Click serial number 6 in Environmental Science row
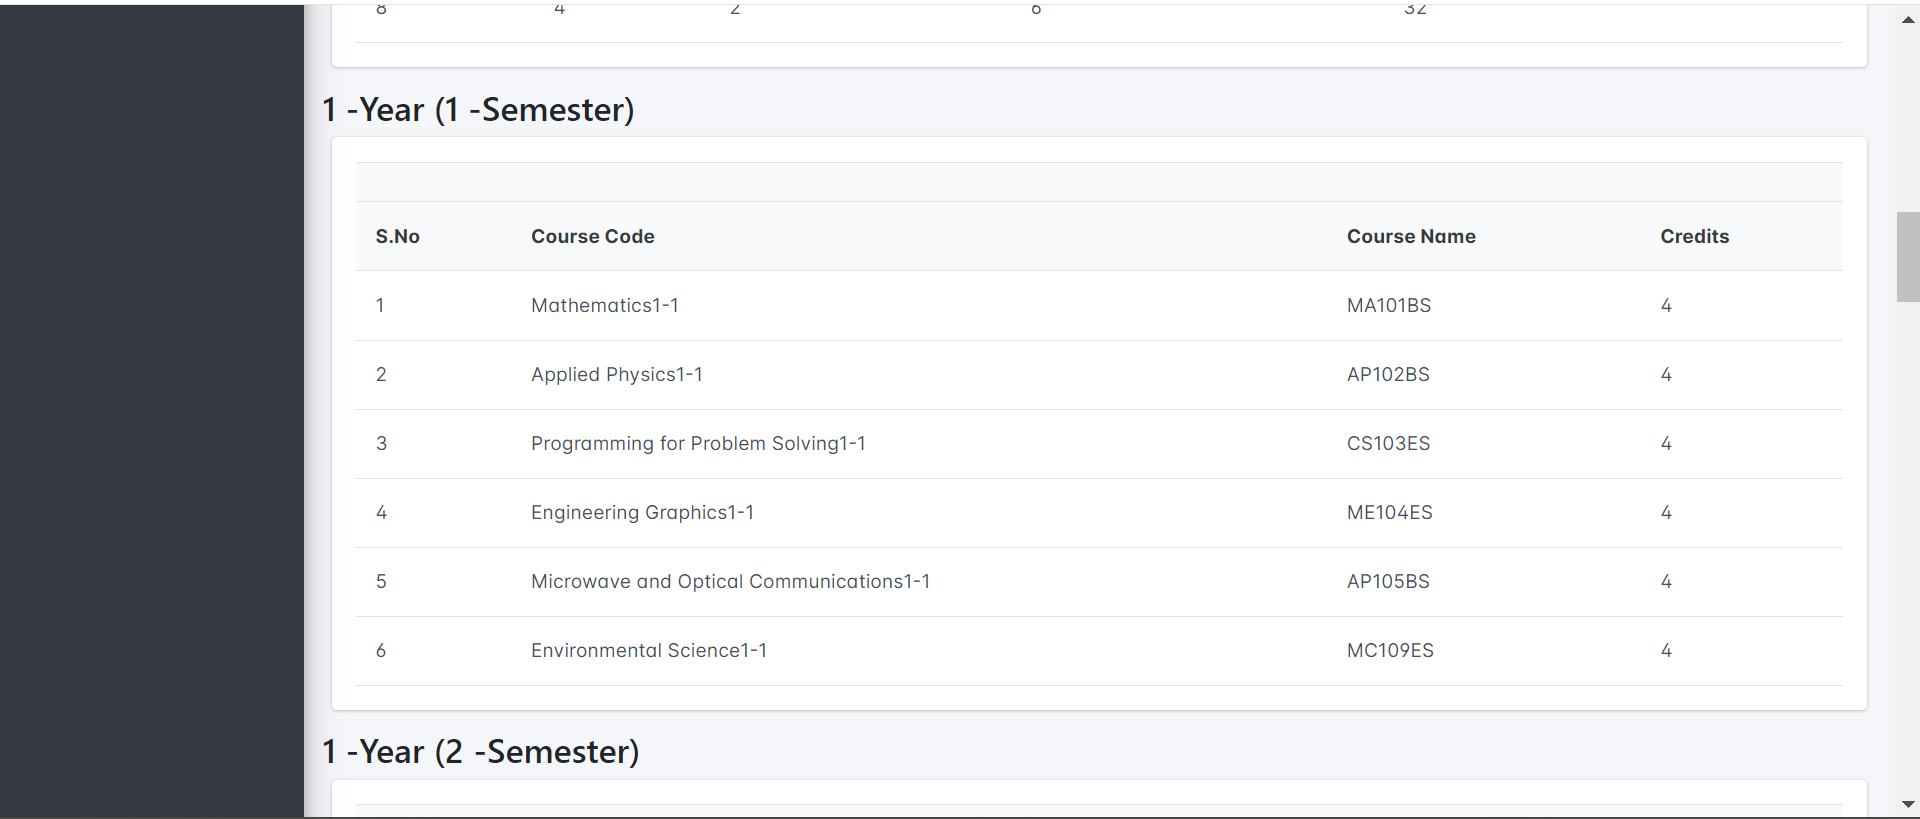This screenshot has width=1920, height=819. 381,651
